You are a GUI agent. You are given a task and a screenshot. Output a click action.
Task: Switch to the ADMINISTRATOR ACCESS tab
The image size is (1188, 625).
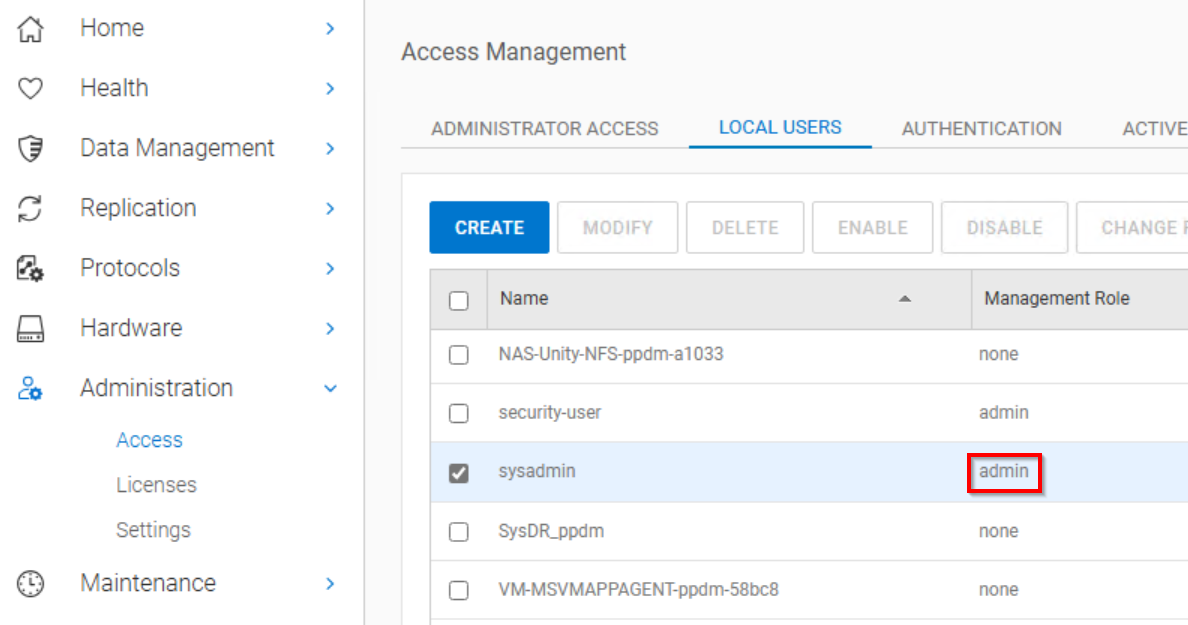tap(544, 128)
